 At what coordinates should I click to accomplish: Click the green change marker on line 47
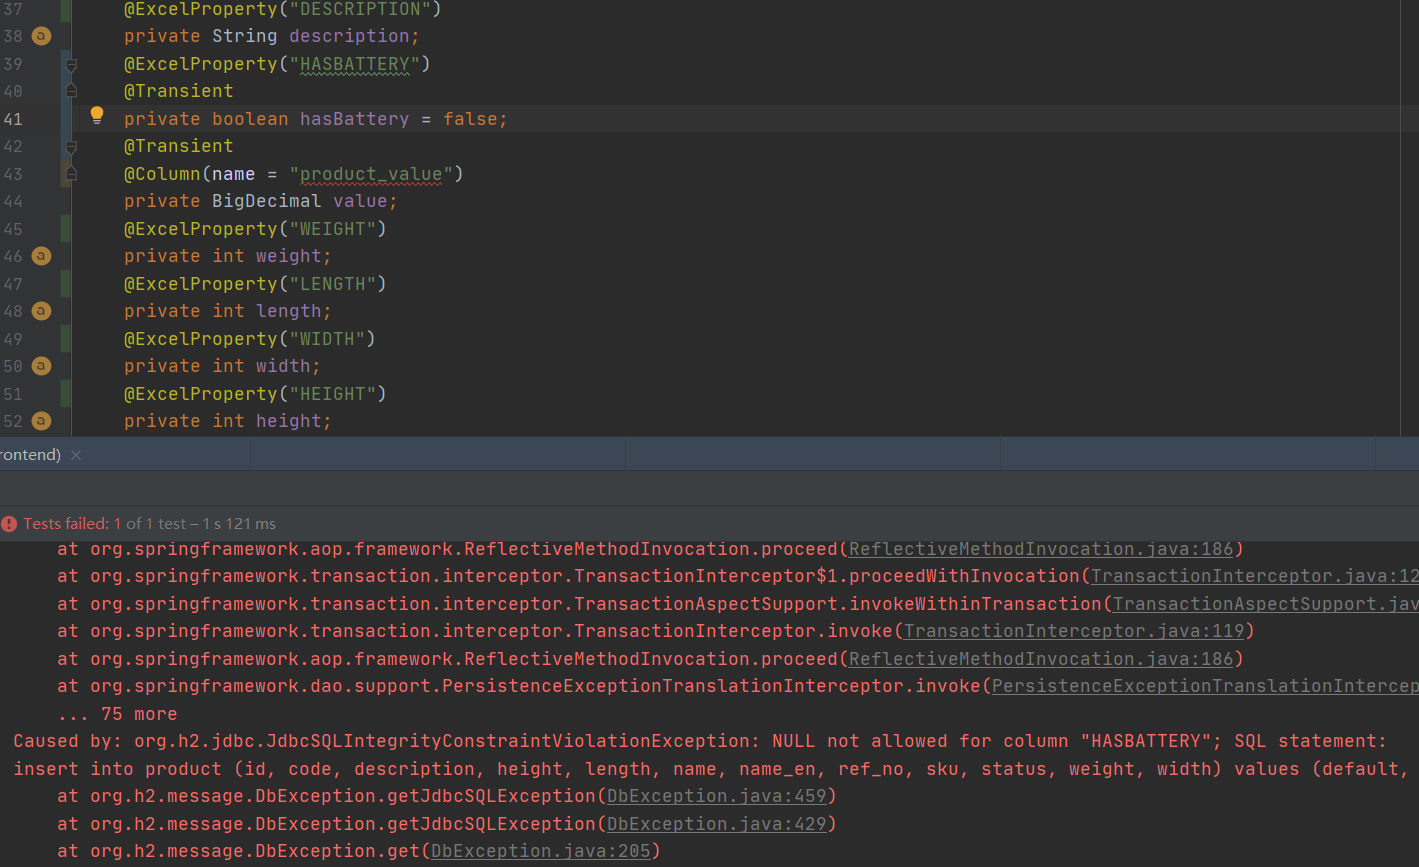coord(66,284)
